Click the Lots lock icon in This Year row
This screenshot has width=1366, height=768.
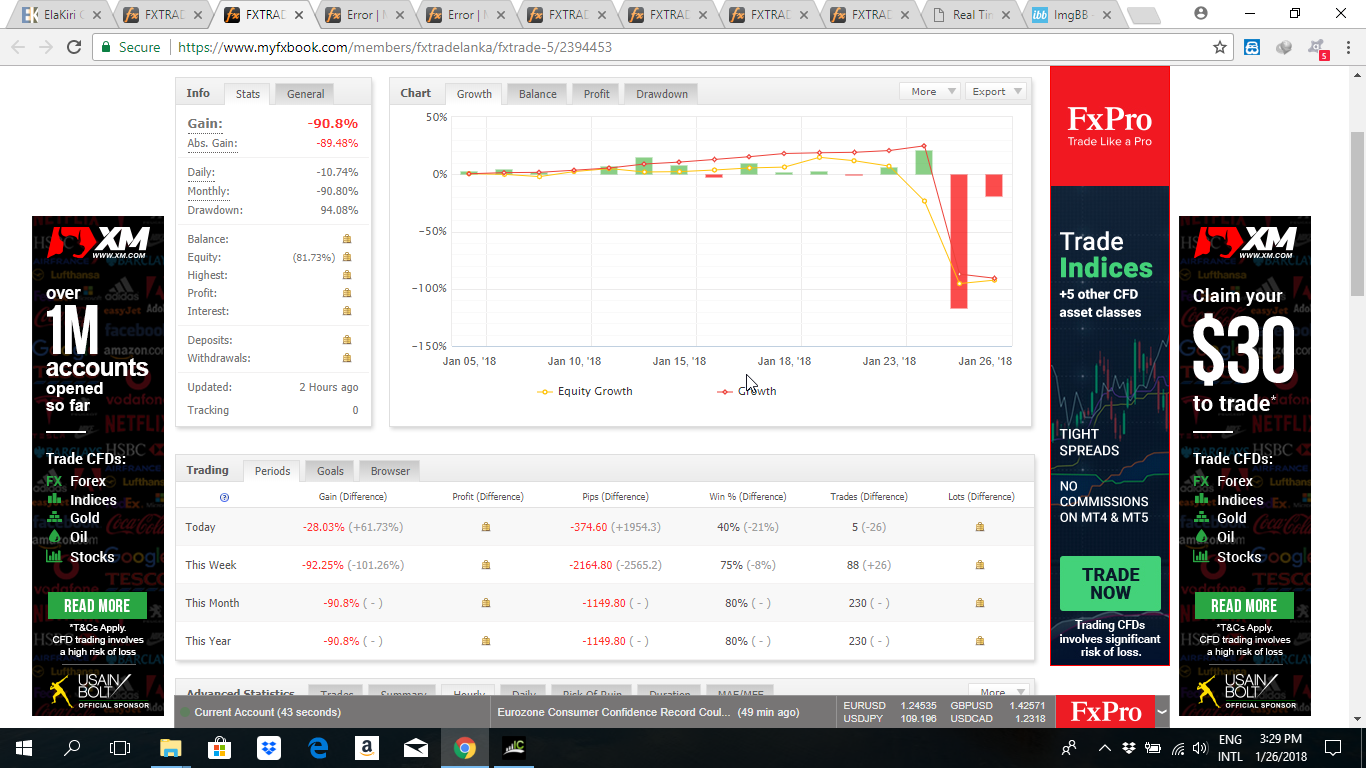pos(980,641)
